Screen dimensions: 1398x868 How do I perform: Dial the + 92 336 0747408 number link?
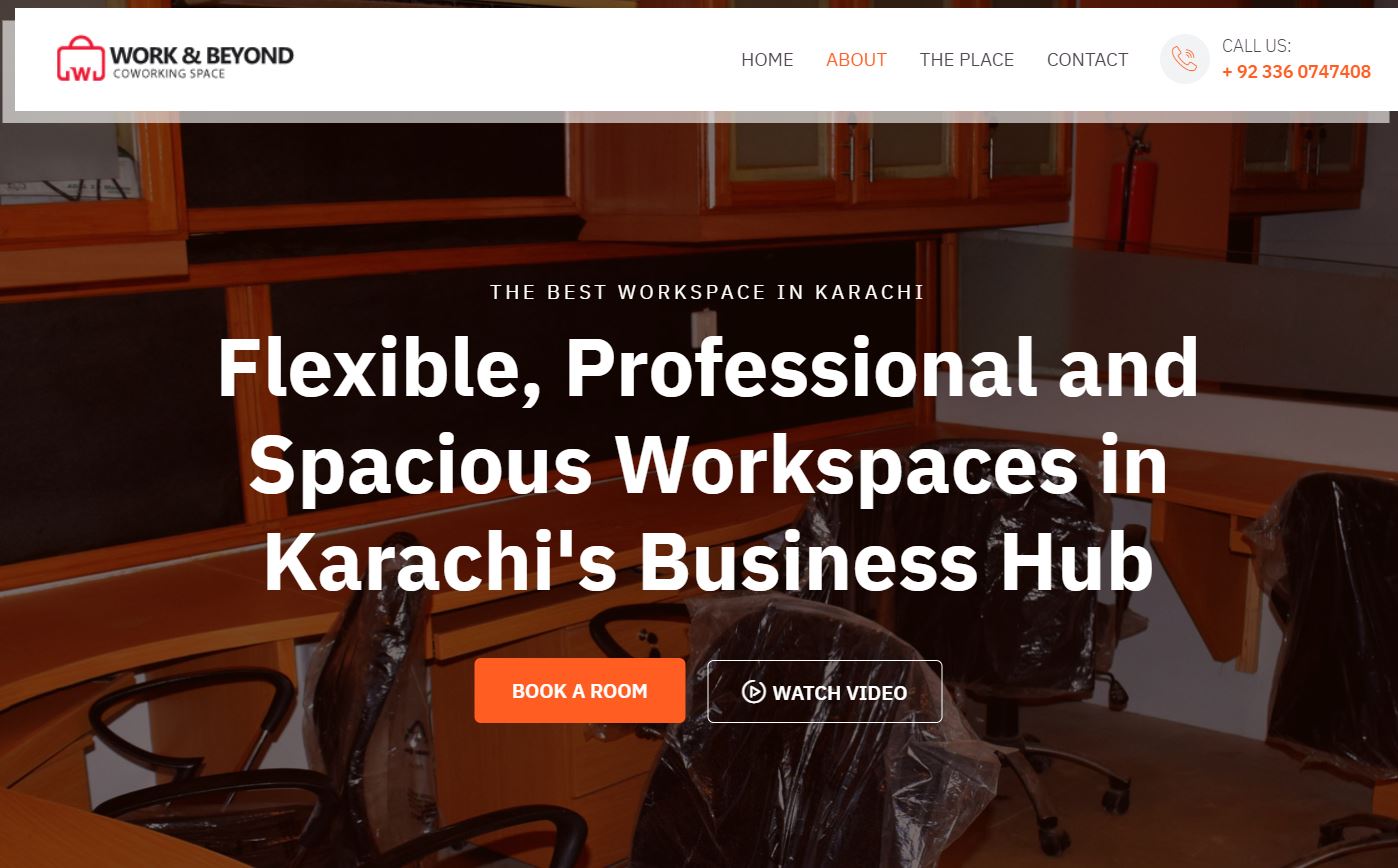1296,72
